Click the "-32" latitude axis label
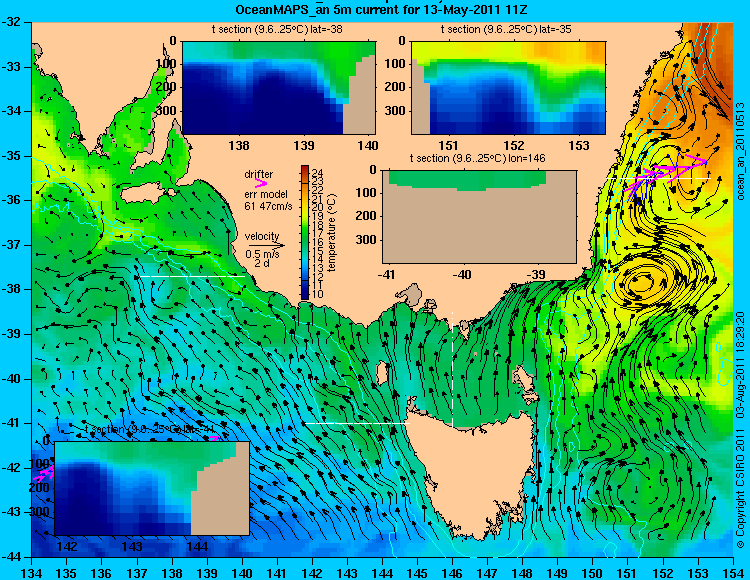750x580 pixels. click(11, 22)
